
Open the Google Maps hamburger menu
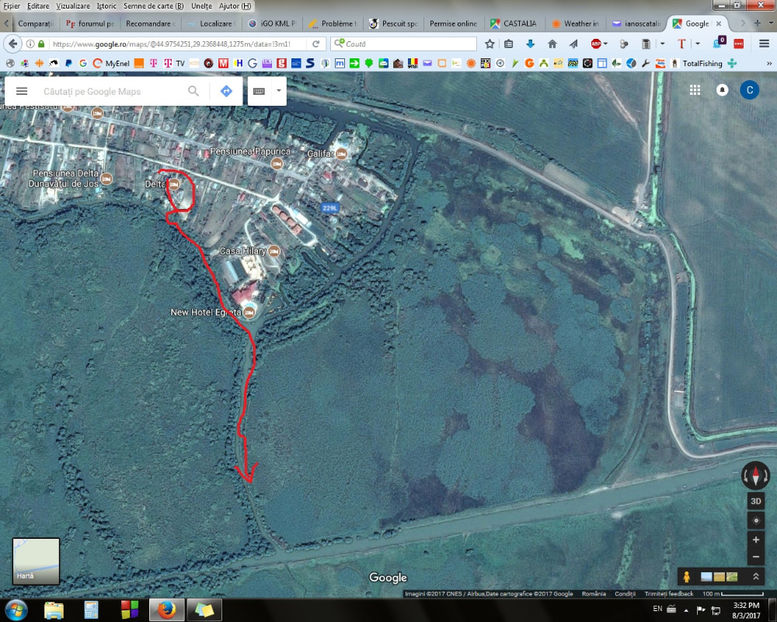click(x=21, y=91)
